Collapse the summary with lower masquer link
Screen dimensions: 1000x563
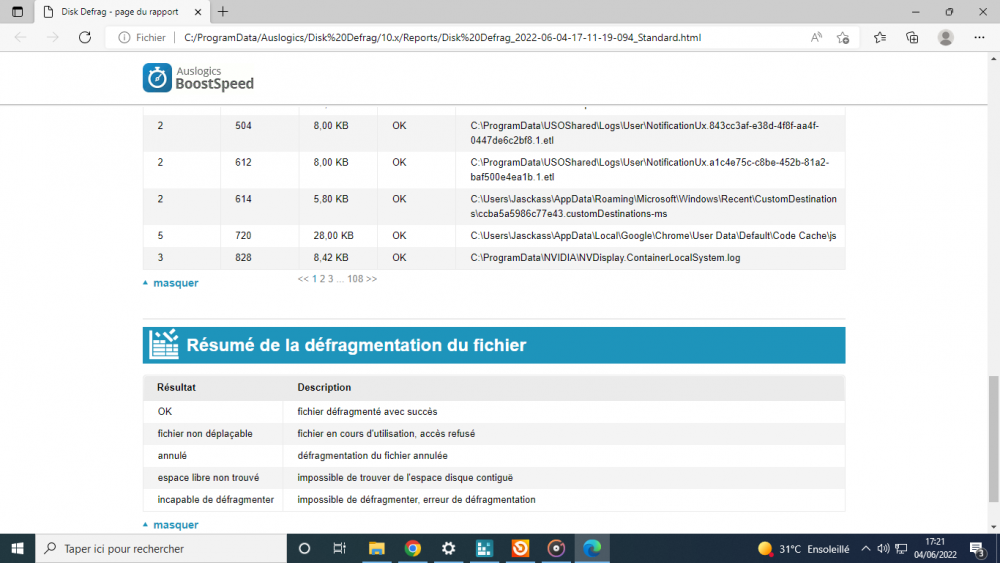pos(175,525)
